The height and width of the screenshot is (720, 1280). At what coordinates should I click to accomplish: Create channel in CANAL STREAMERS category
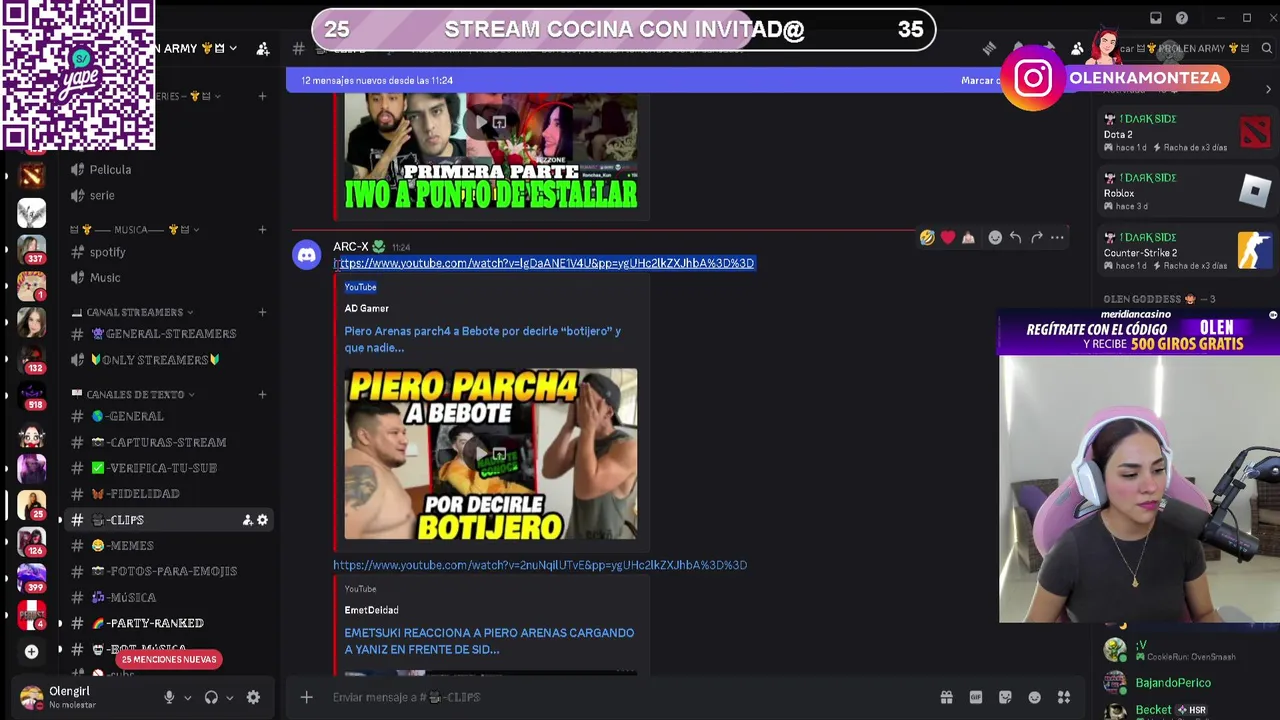click(262, 312)
